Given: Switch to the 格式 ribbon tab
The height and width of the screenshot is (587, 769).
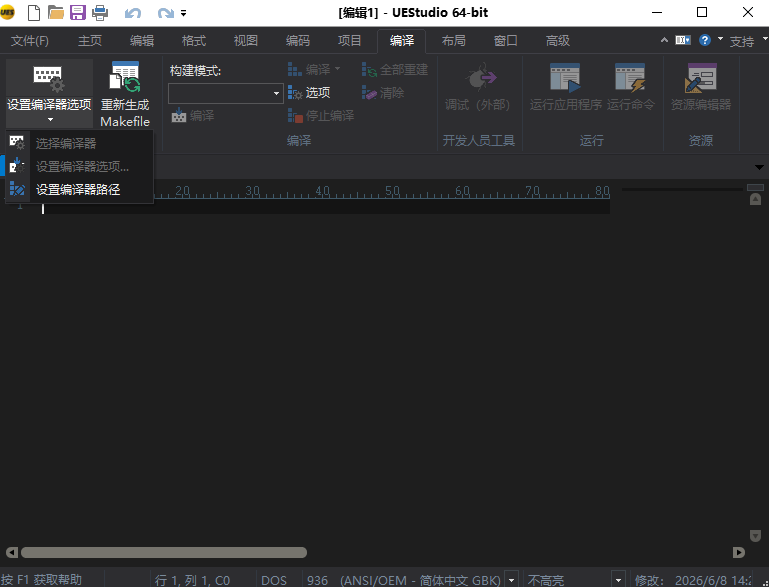Looking at the screenshot, I should (x=194, y=41).
